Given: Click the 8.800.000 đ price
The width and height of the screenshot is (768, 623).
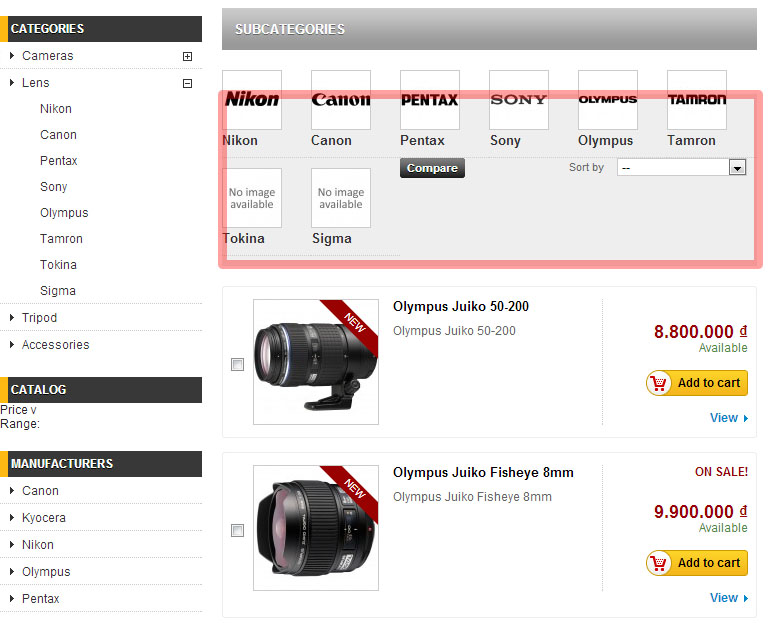Looking at the screenshot, I should 700,332.
